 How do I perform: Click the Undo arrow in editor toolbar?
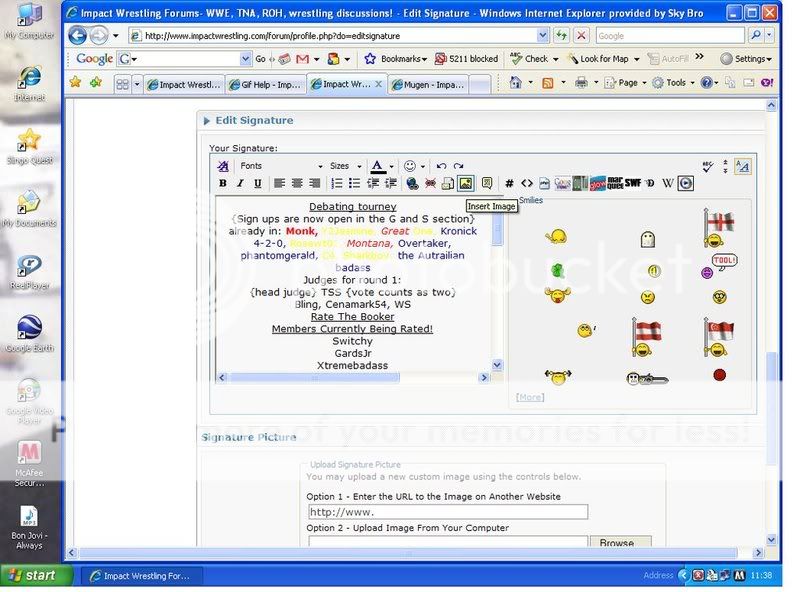[x=441, y=166]
